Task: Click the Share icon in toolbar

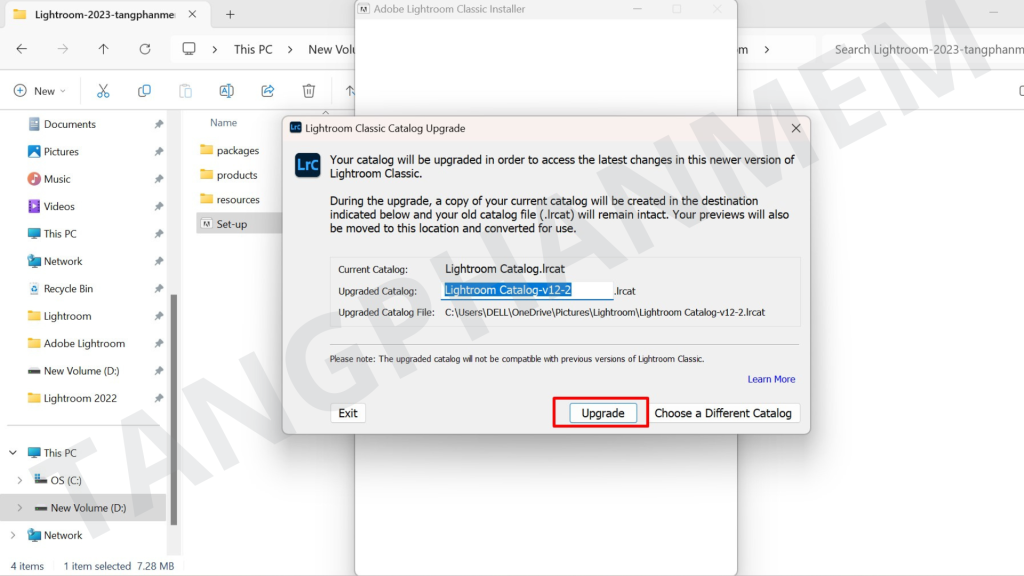Action: (x=268, y=91)
